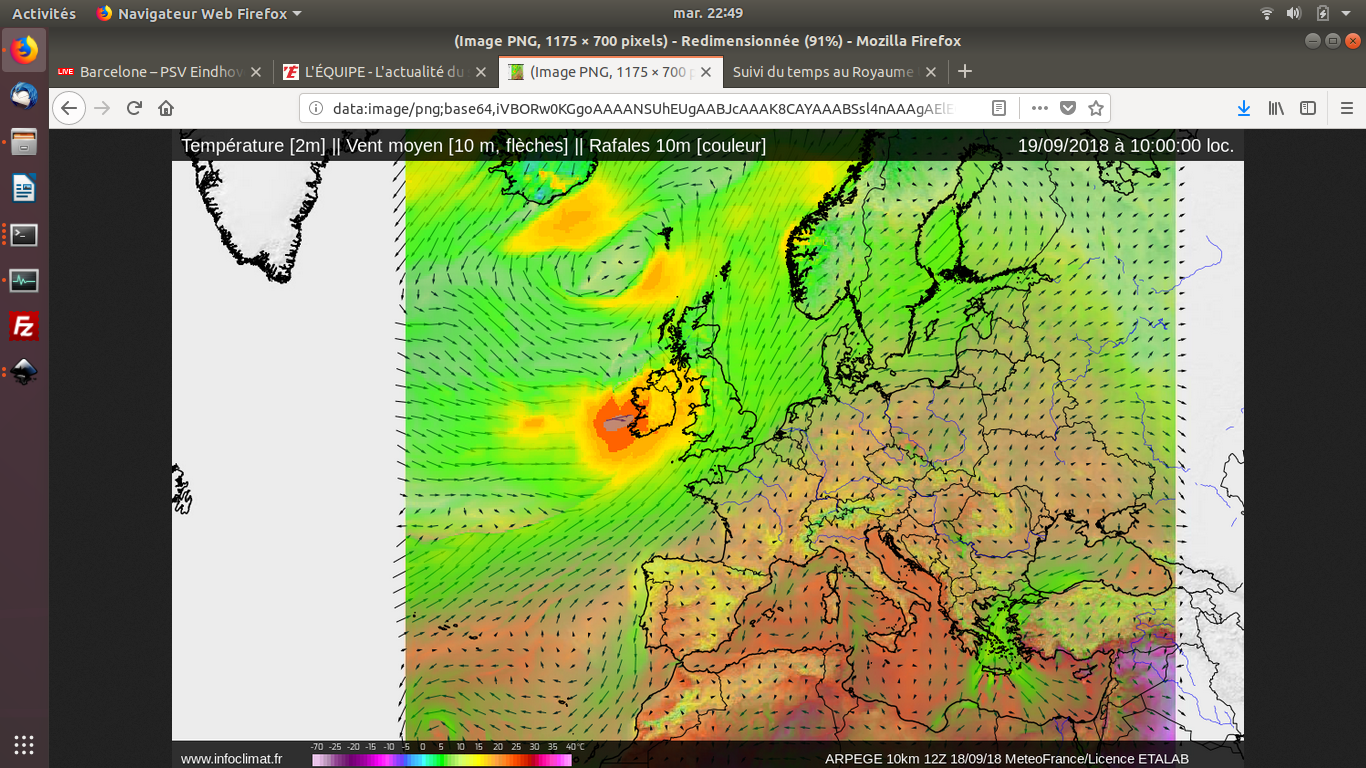This screenshot has height=768, width=1366.
Task: Click the ARPEGE 10km 12Z credit text
Action: 1007,759
